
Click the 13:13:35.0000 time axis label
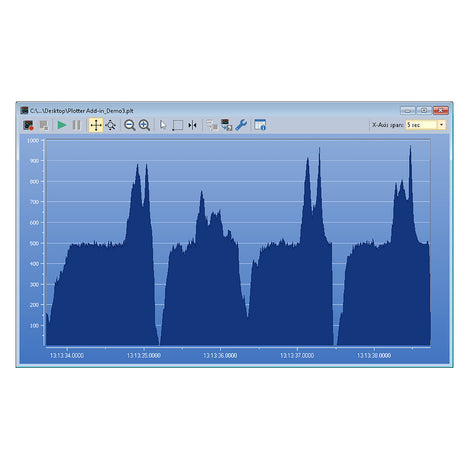click(x=144, y=356)
